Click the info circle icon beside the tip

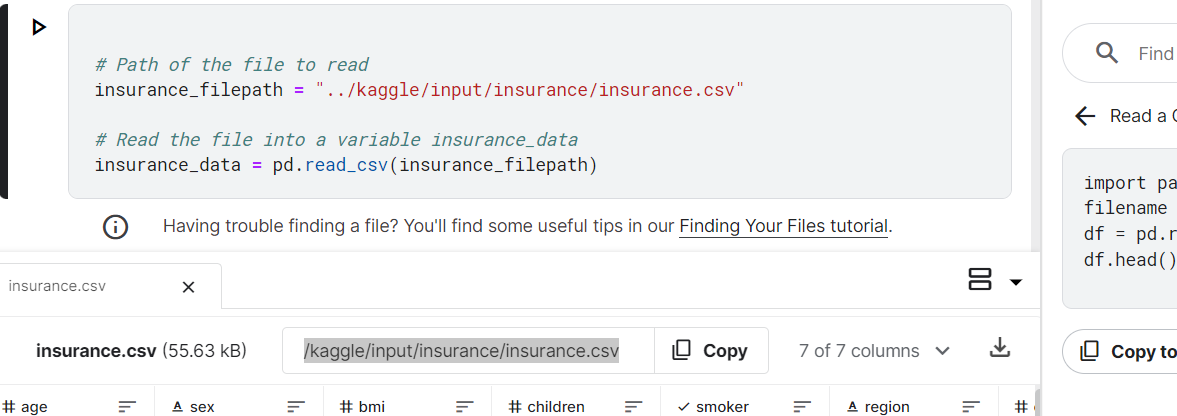coord(115,226)
